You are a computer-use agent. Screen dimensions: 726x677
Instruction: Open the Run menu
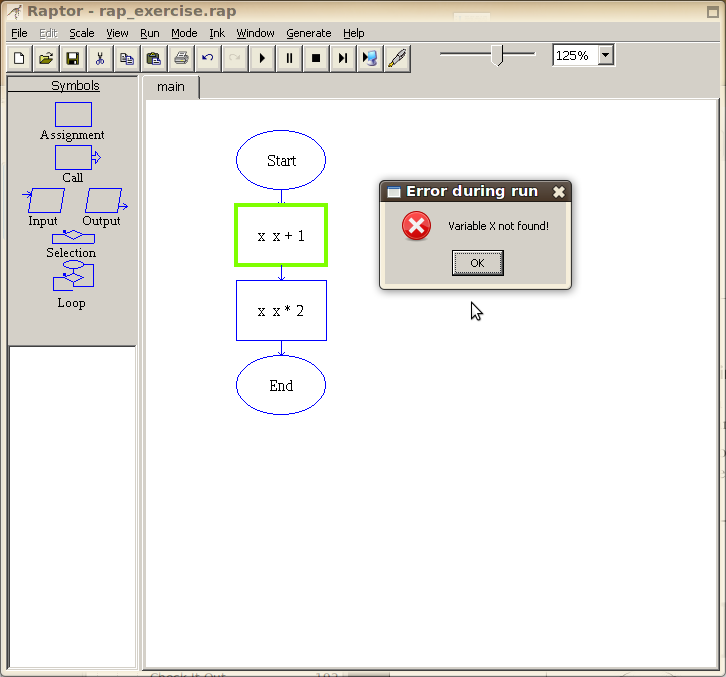[x=150, y=33]
